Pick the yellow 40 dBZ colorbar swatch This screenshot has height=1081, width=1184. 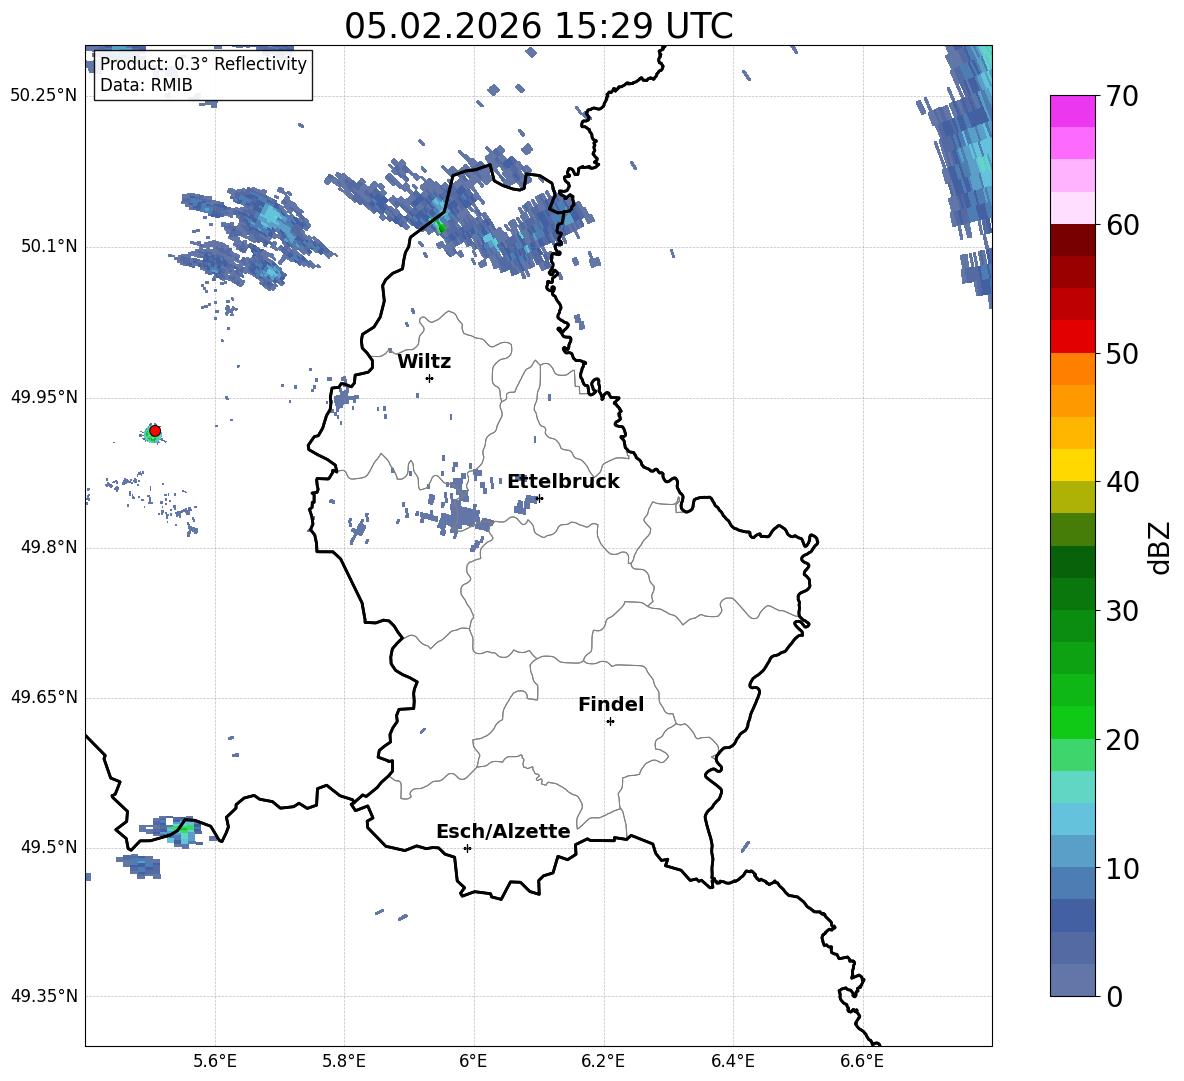coord(1072,465)
